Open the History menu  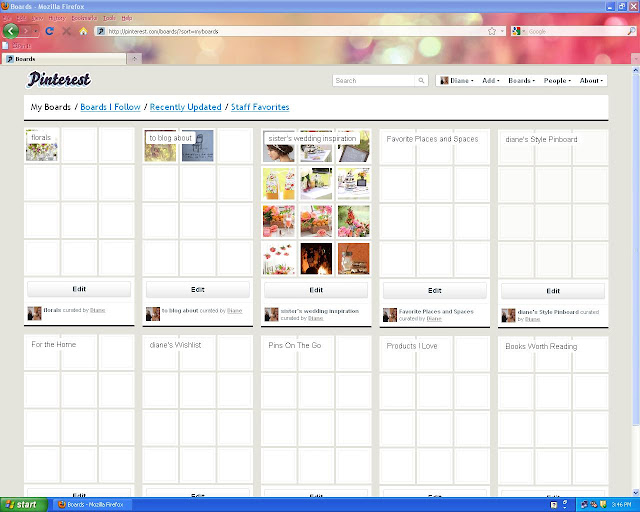[x=57, y=18]
